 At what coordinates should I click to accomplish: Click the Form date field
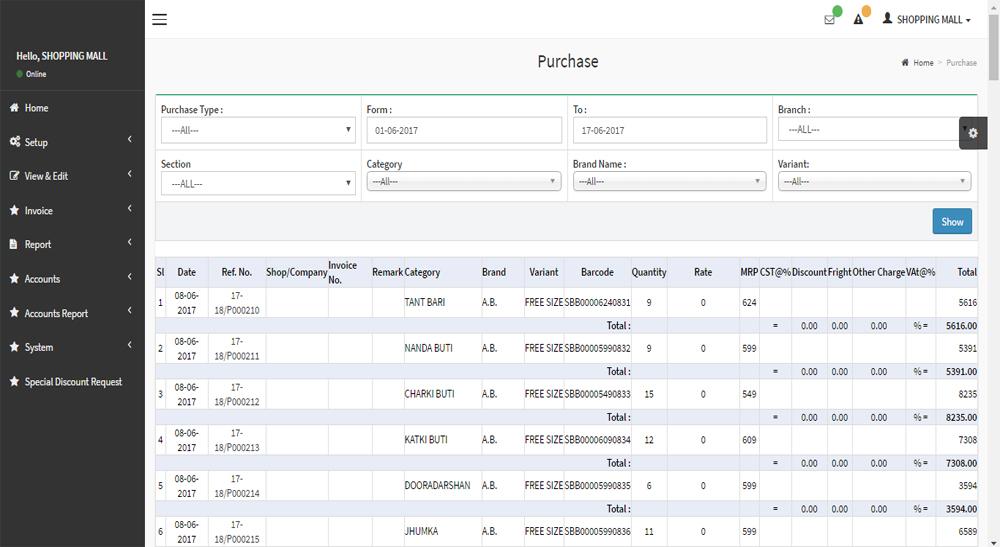(464, 130)
